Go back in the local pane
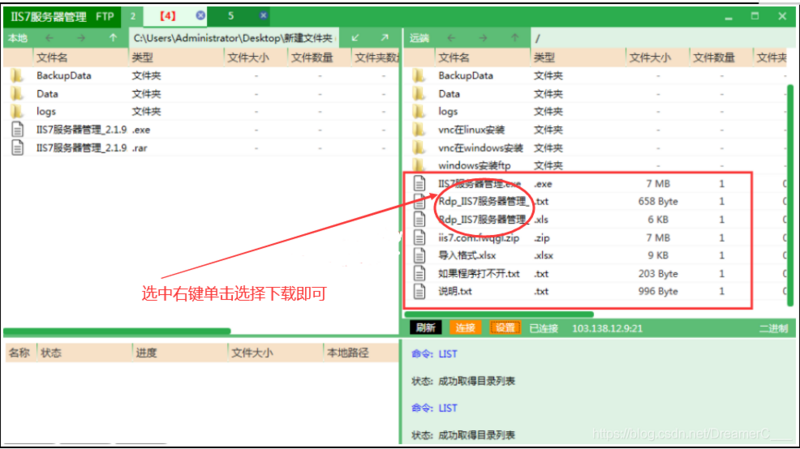Screen dimensions: 800x449 click(49, 38)
